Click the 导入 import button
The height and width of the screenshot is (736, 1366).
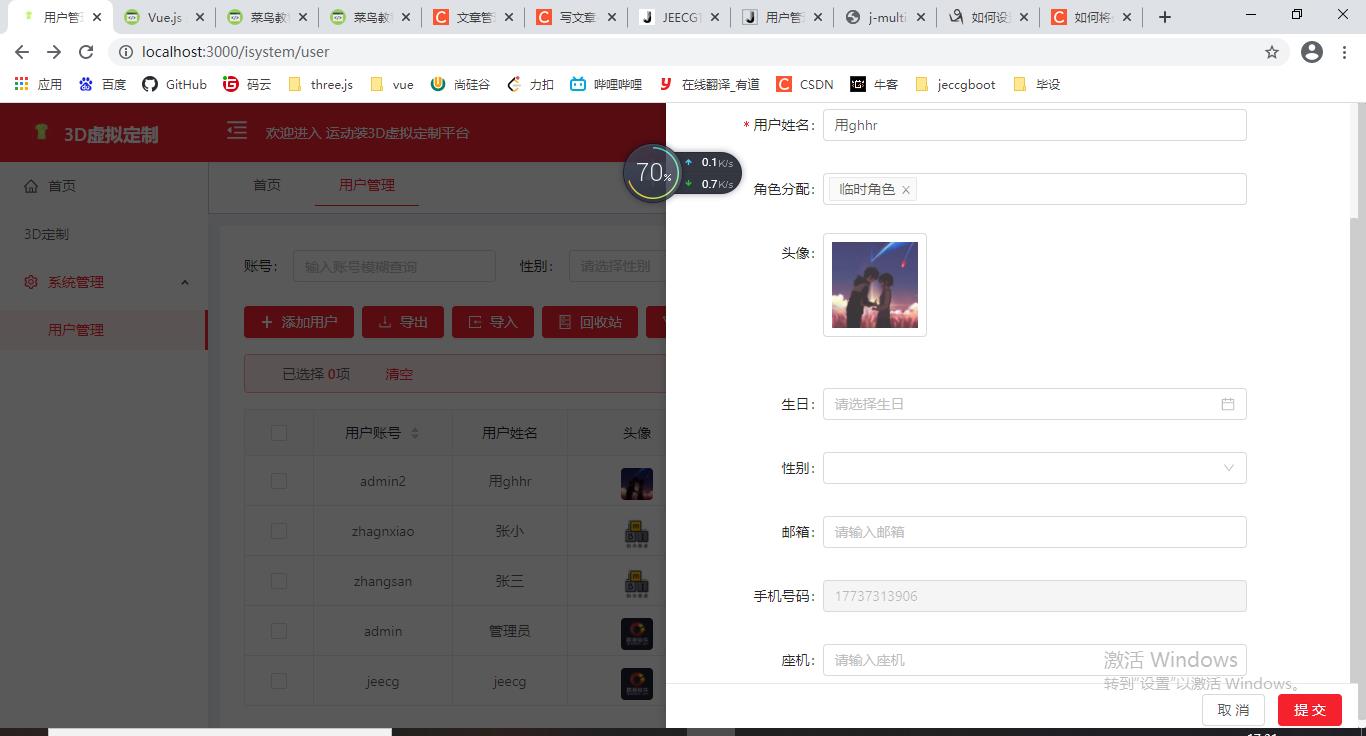click(x=493, y=322)
